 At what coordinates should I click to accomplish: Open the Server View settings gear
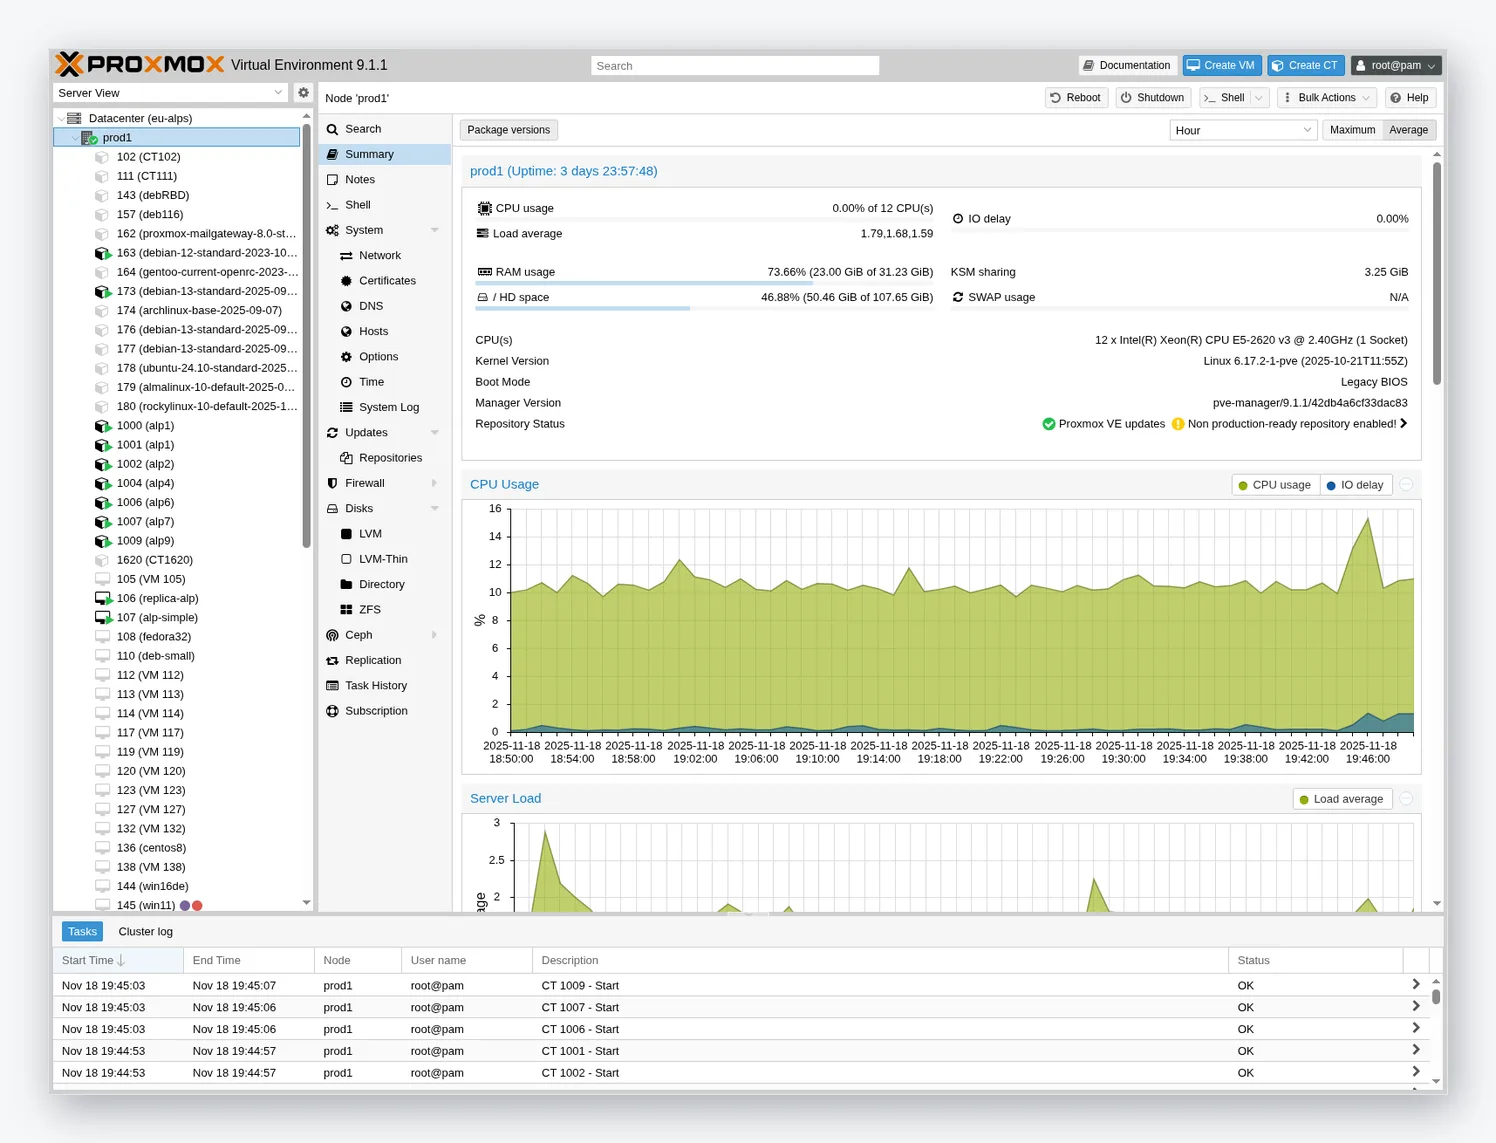point(303,92)
